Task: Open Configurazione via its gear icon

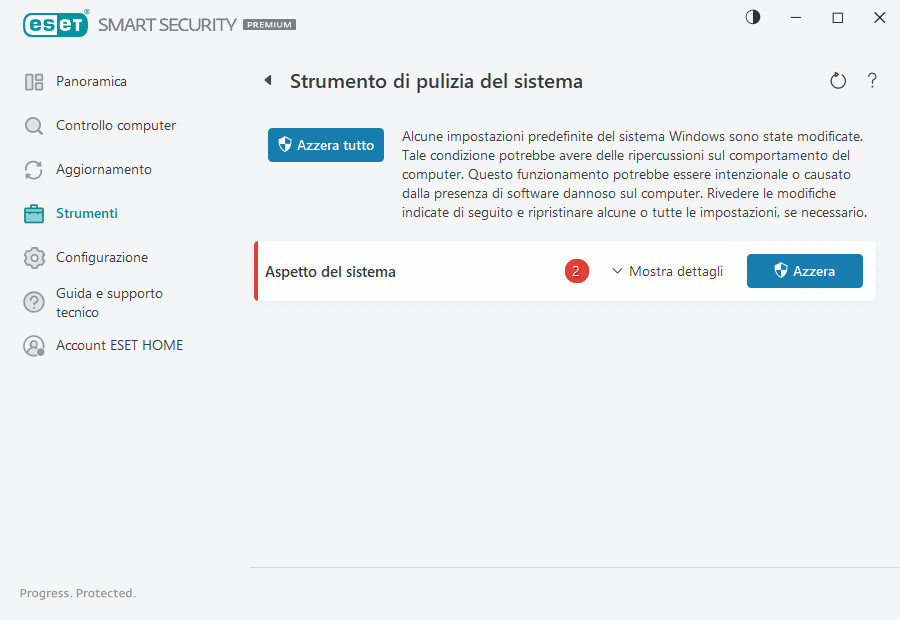Action: (35, 257)
